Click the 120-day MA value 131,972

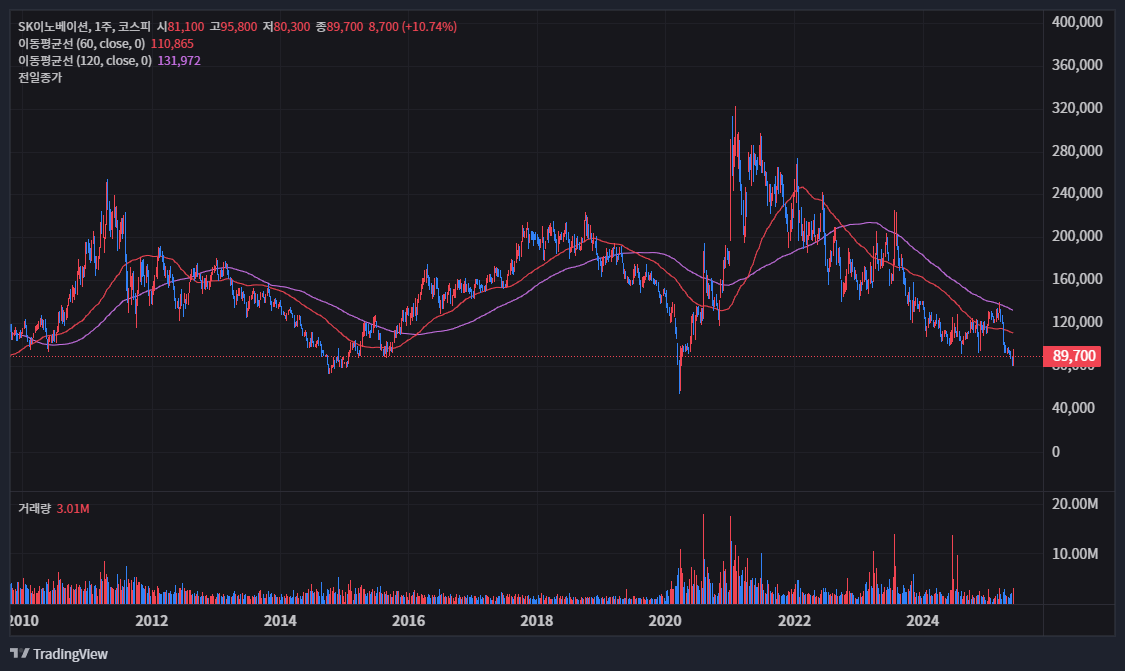pyautogui.click(x=179, y=61)
